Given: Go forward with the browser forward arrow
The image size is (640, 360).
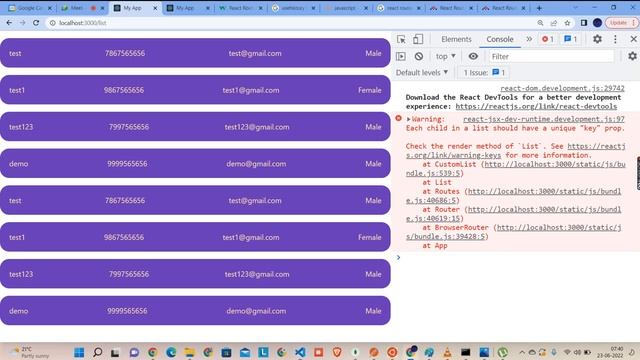Looking at the screenshot, I should (22, 23).
